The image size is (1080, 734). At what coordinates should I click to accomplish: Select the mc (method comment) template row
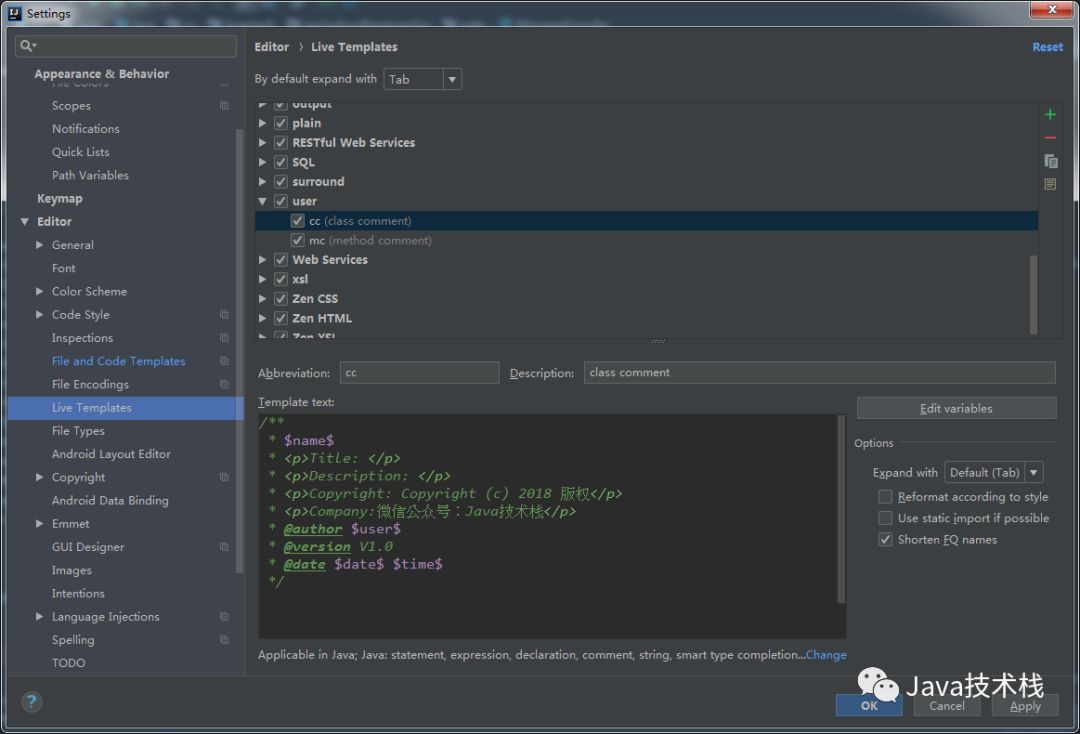click(646, 240)
